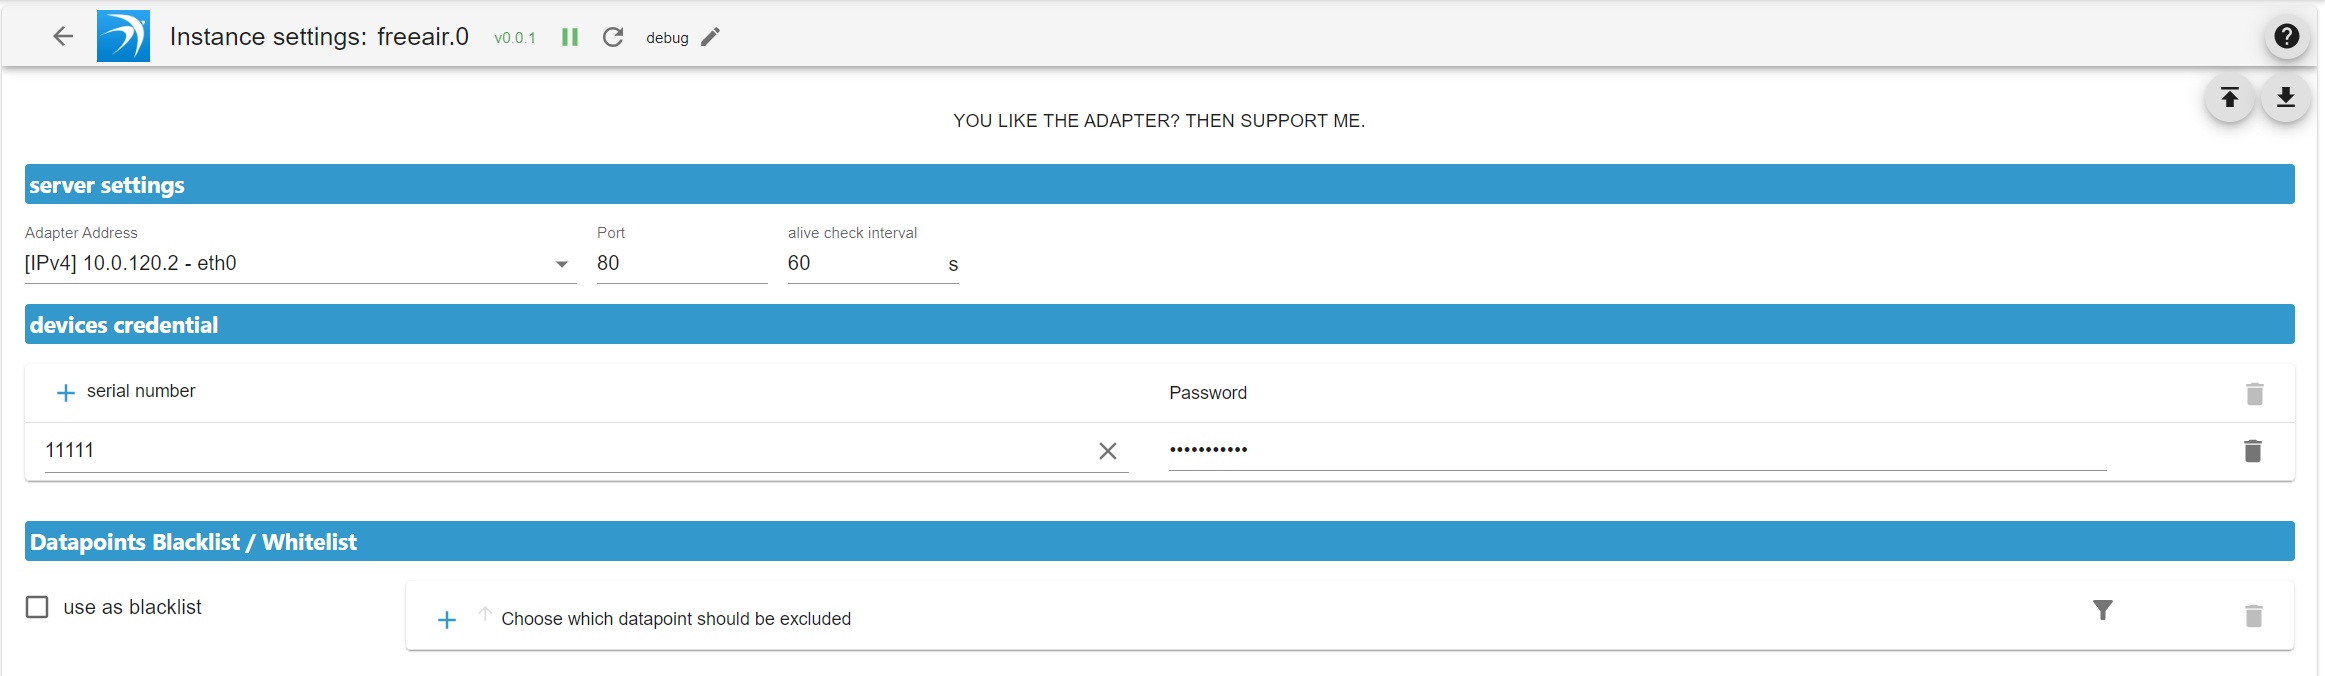Open the Adapter Address dropdown
The width and height of the screenshot is (2325, 676).
pos(300,264)
